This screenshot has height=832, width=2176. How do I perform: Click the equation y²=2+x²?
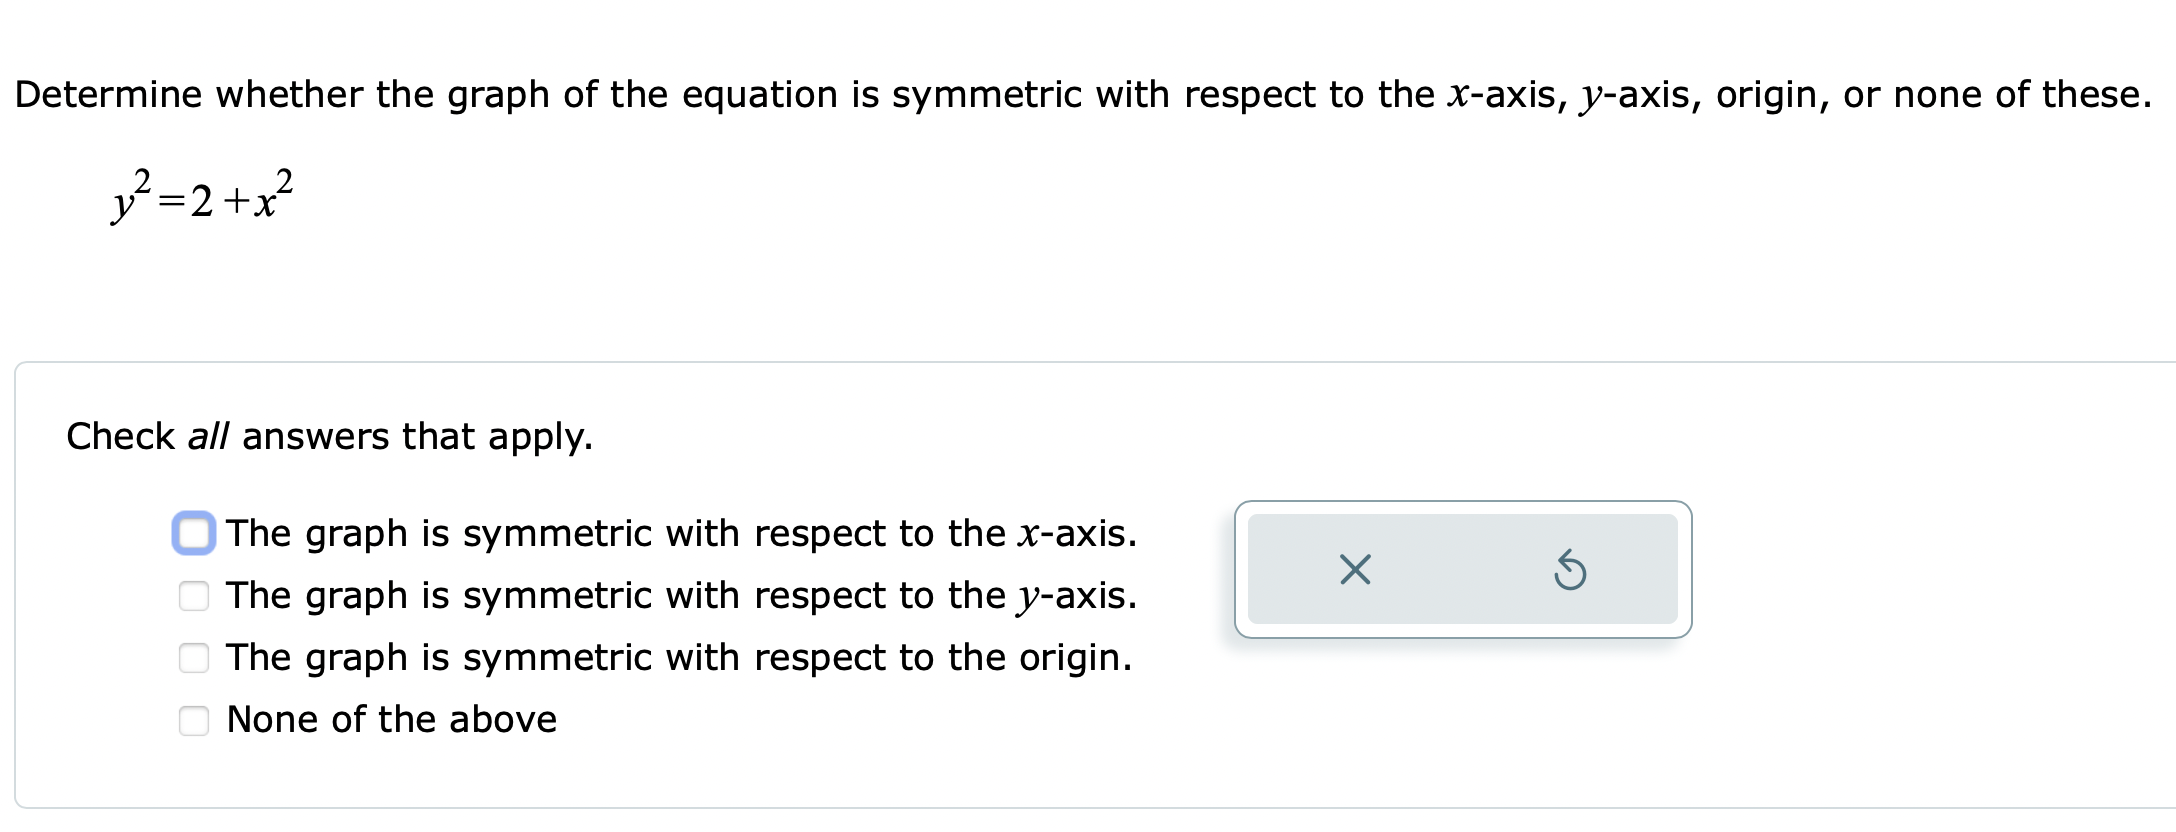click(200, 195)
